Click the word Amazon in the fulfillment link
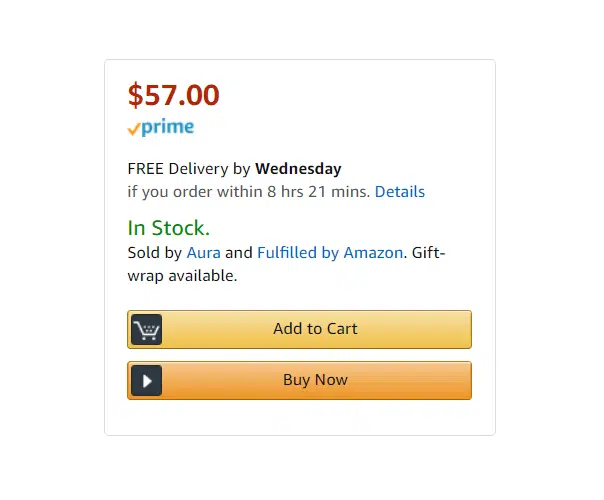604x500 pixels. [373, 253]
